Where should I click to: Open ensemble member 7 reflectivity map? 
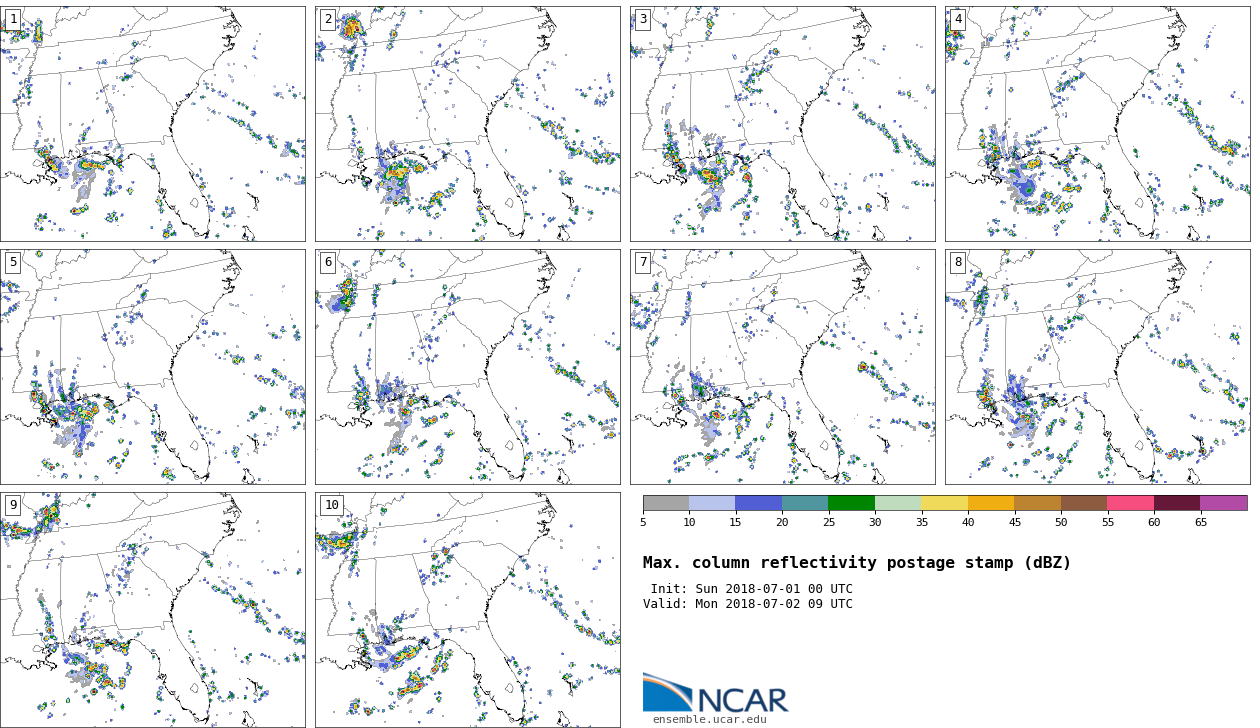click(x=783, y=367)
